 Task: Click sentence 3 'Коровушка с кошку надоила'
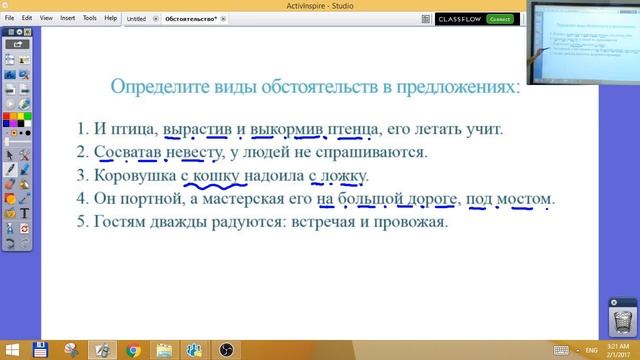[x=223, y=176]
